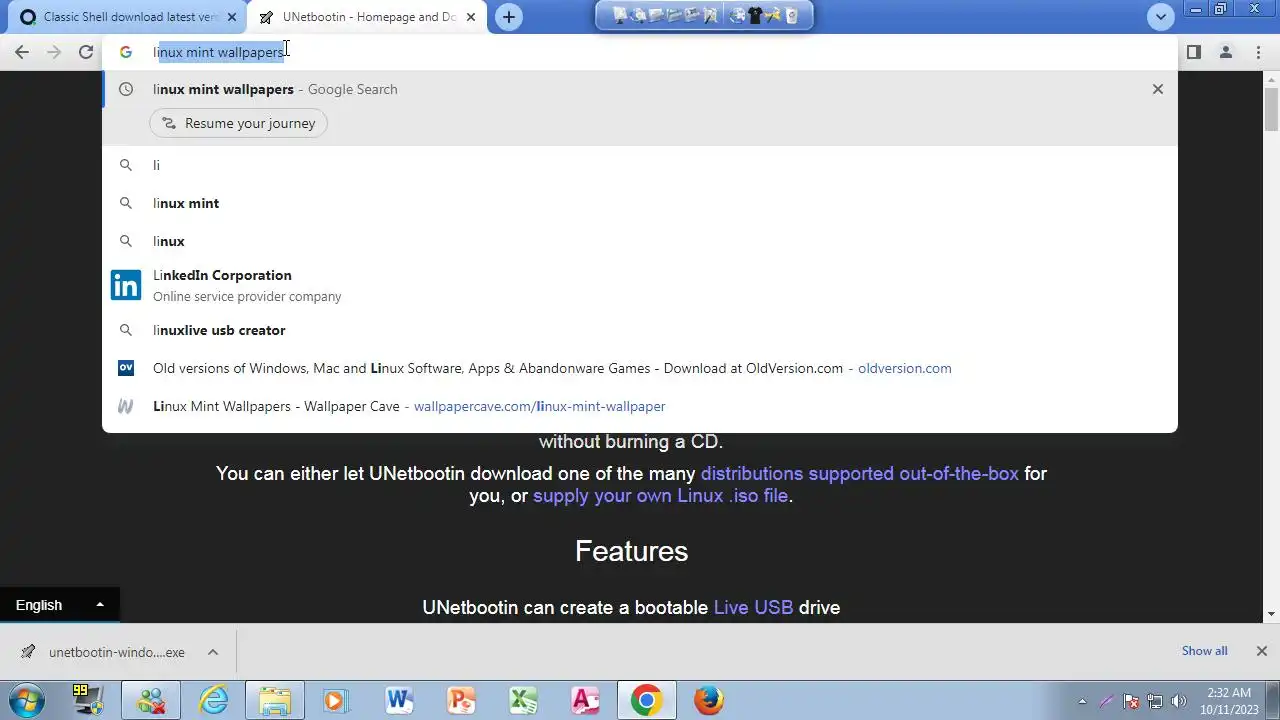Click the LinkedIn logo icon
Screen dimensions: 1280x720
(x=126, y=285)
